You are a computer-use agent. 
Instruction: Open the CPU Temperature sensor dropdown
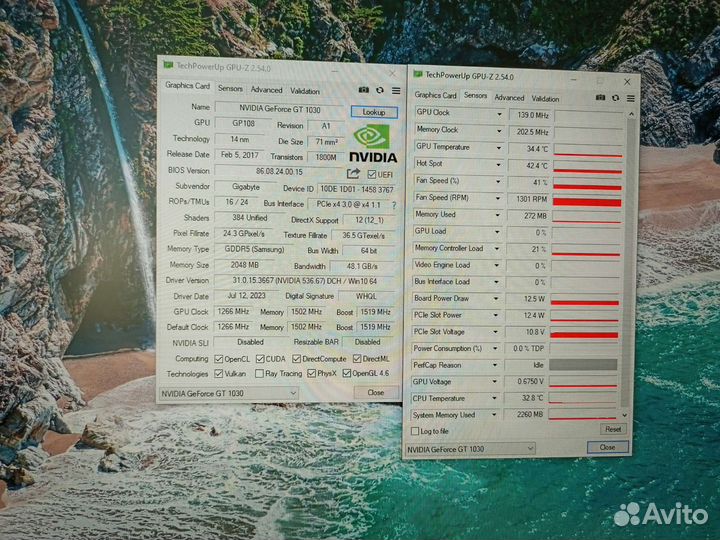pyautogui.click(x=495, y=398)
